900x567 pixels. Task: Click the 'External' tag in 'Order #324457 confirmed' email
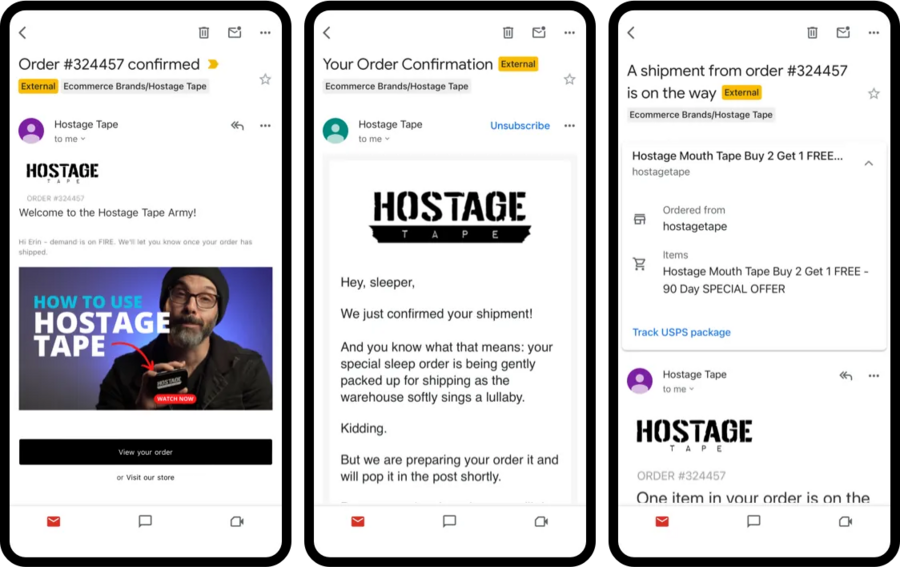tap(38, 86)
